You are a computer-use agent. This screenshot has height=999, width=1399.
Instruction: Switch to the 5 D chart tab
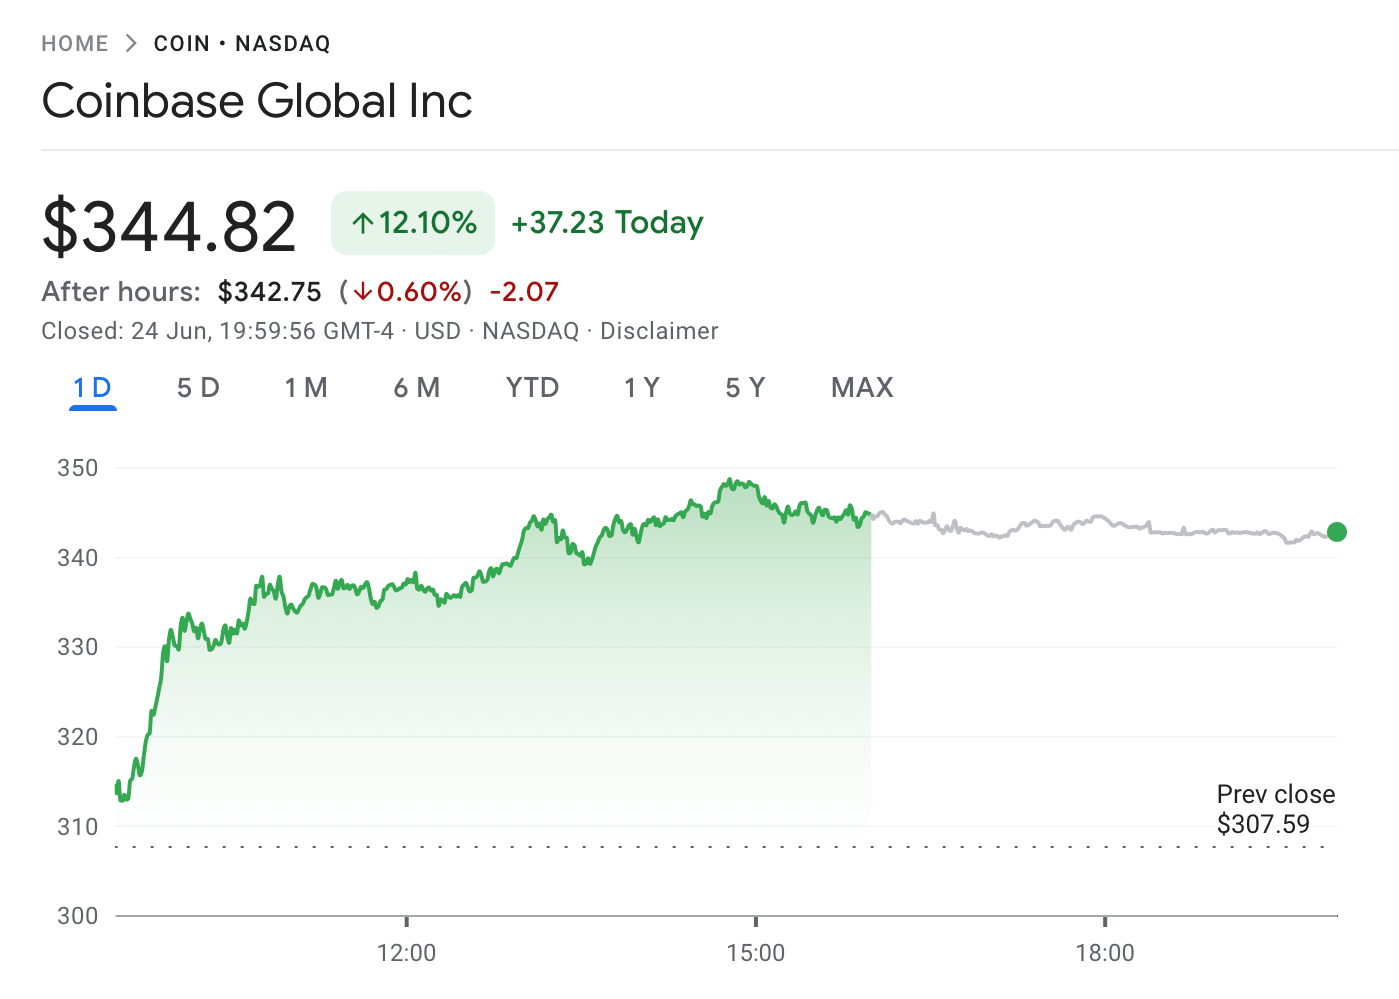pos(198,388)
